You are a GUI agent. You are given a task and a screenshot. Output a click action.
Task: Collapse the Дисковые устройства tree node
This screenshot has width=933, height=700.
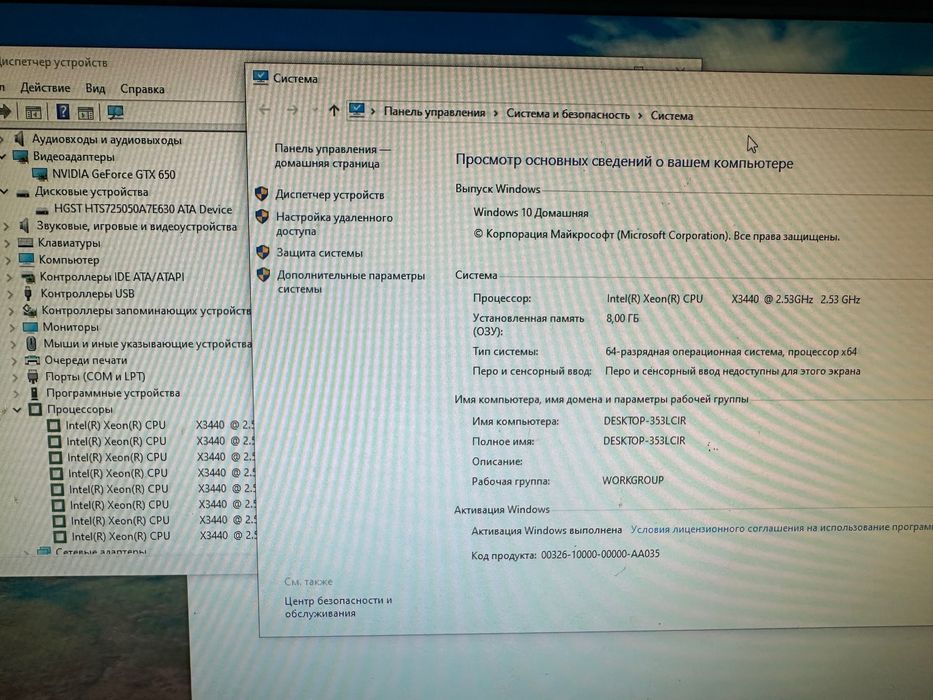click(x=5, y=192)
